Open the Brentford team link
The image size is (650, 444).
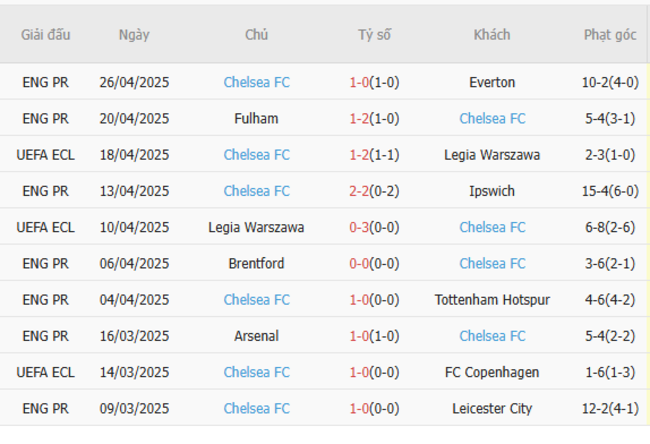[257, 264]
